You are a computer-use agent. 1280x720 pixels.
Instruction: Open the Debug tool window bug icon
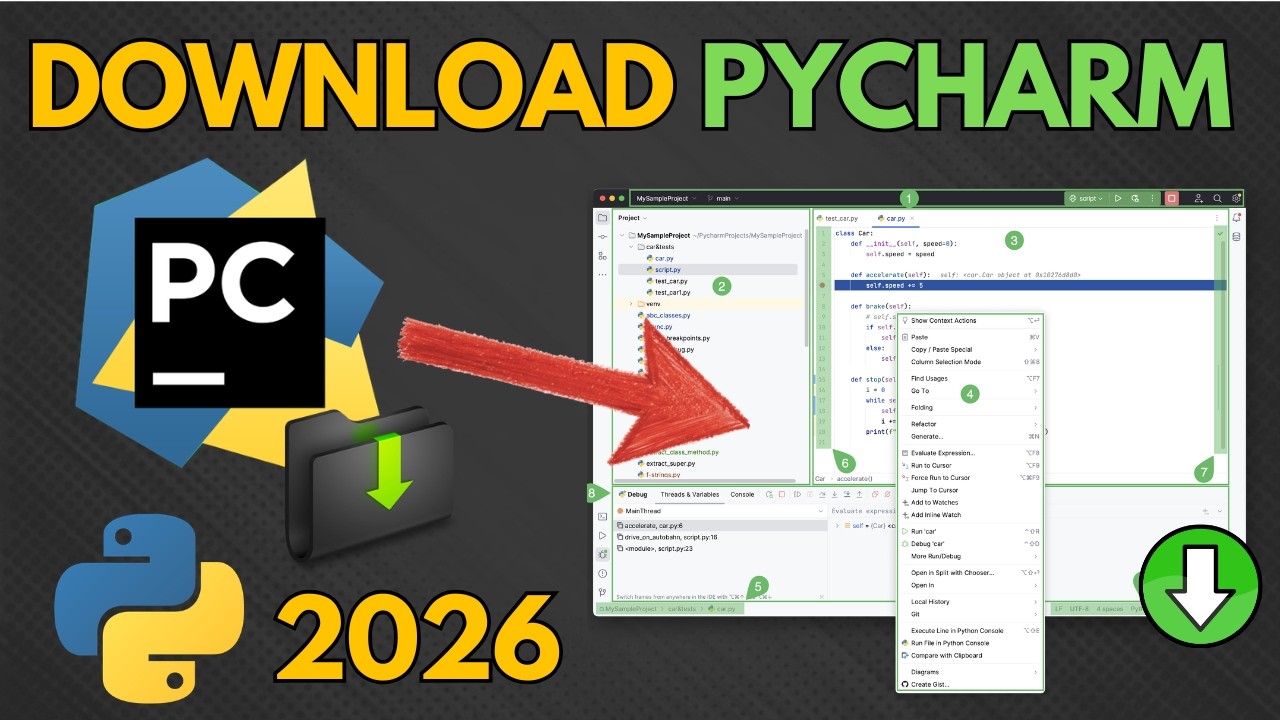[x=602, y=554]
